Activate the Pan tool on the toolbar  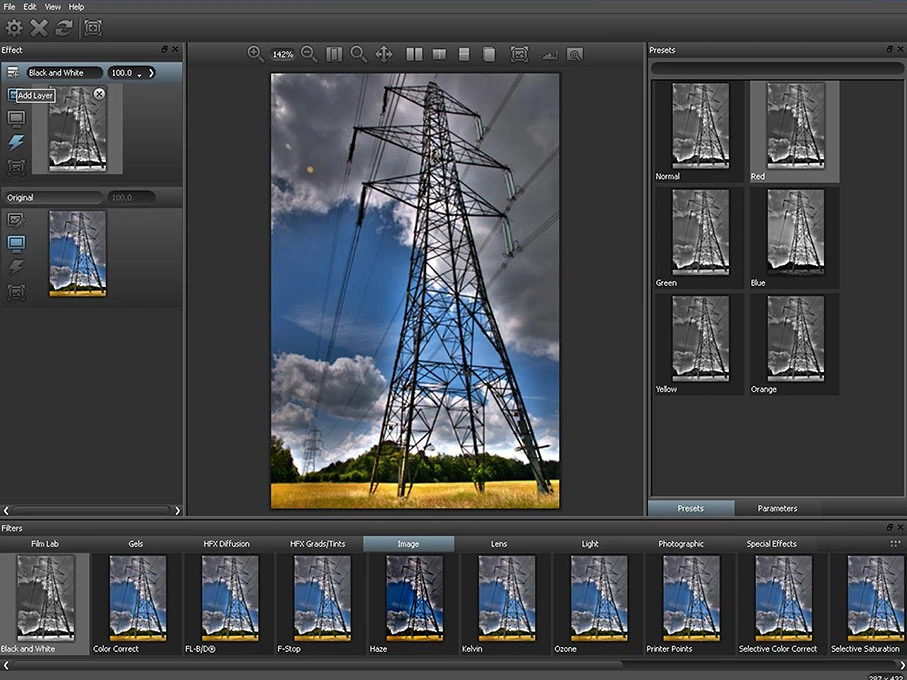point(384,54)
